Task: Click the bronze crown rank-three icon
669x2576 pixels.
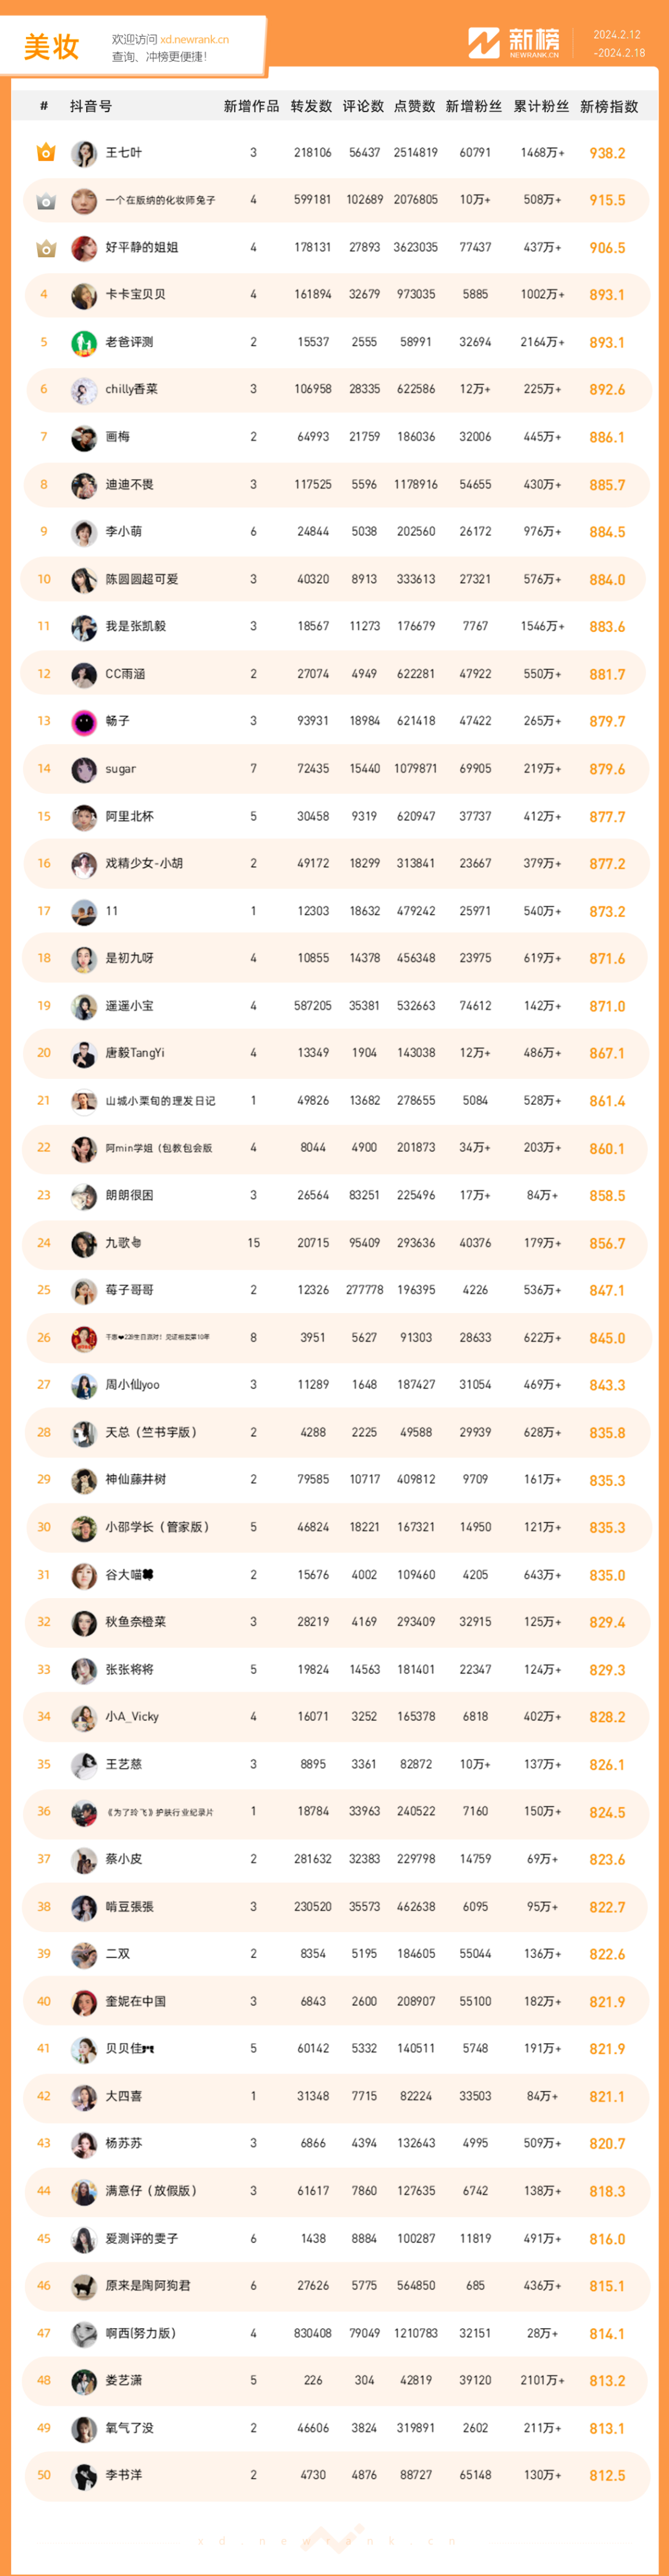Action: [x=45, y=248]
